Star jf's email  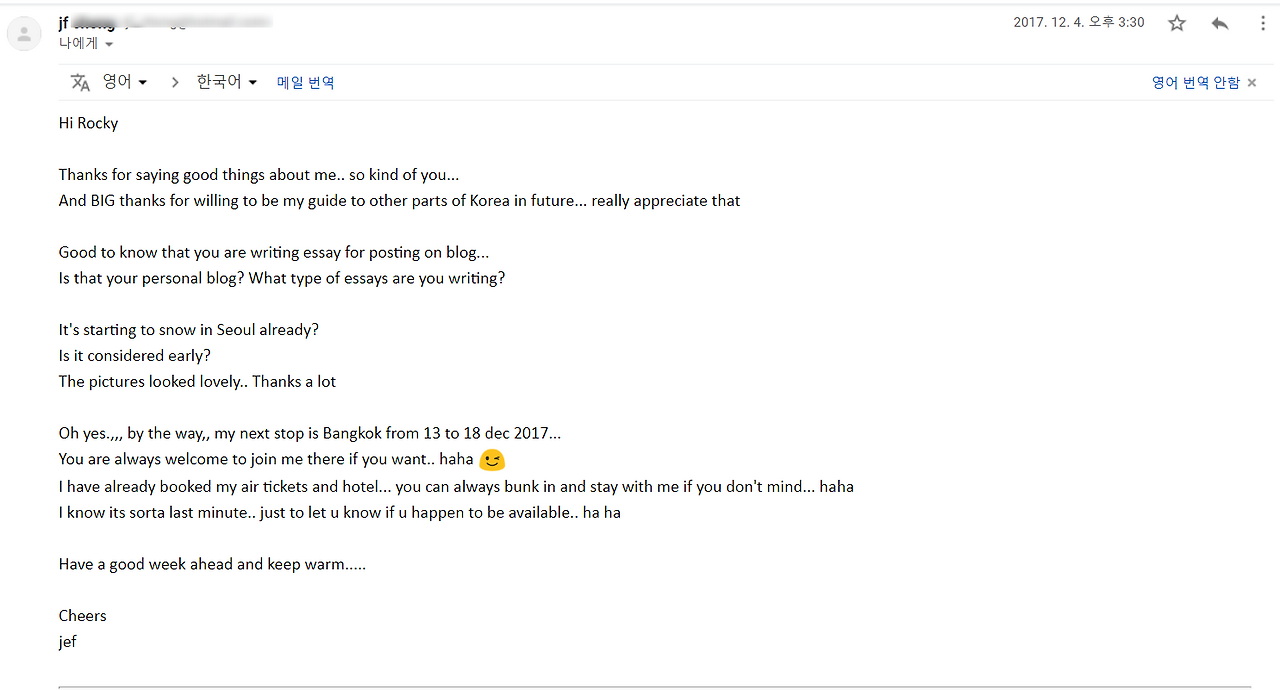pyautogui.click(x=1177, y=22)
